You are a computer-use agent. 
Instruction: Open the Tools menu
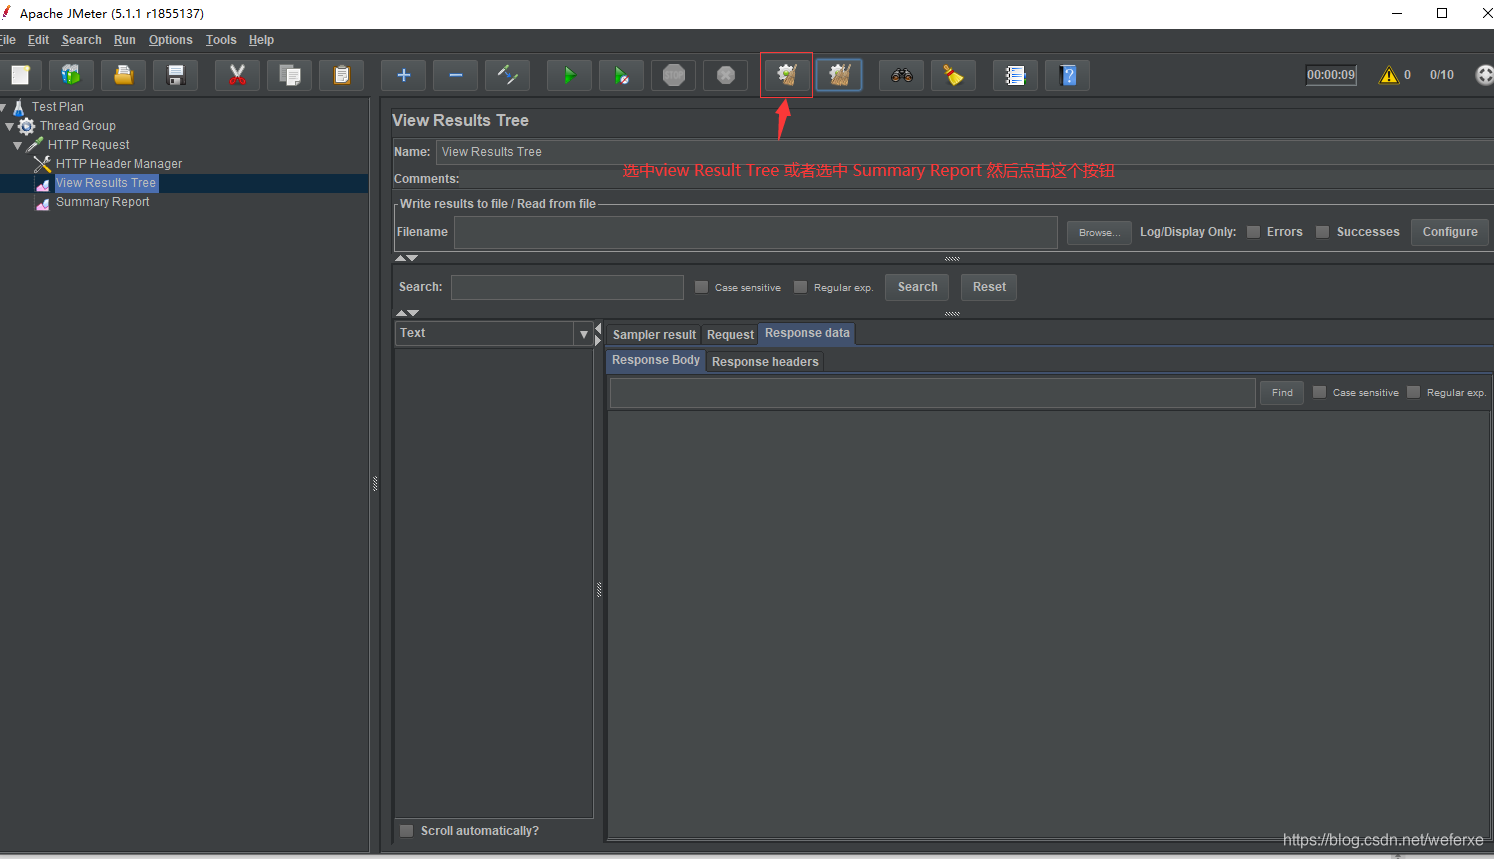tap(221, 40)
